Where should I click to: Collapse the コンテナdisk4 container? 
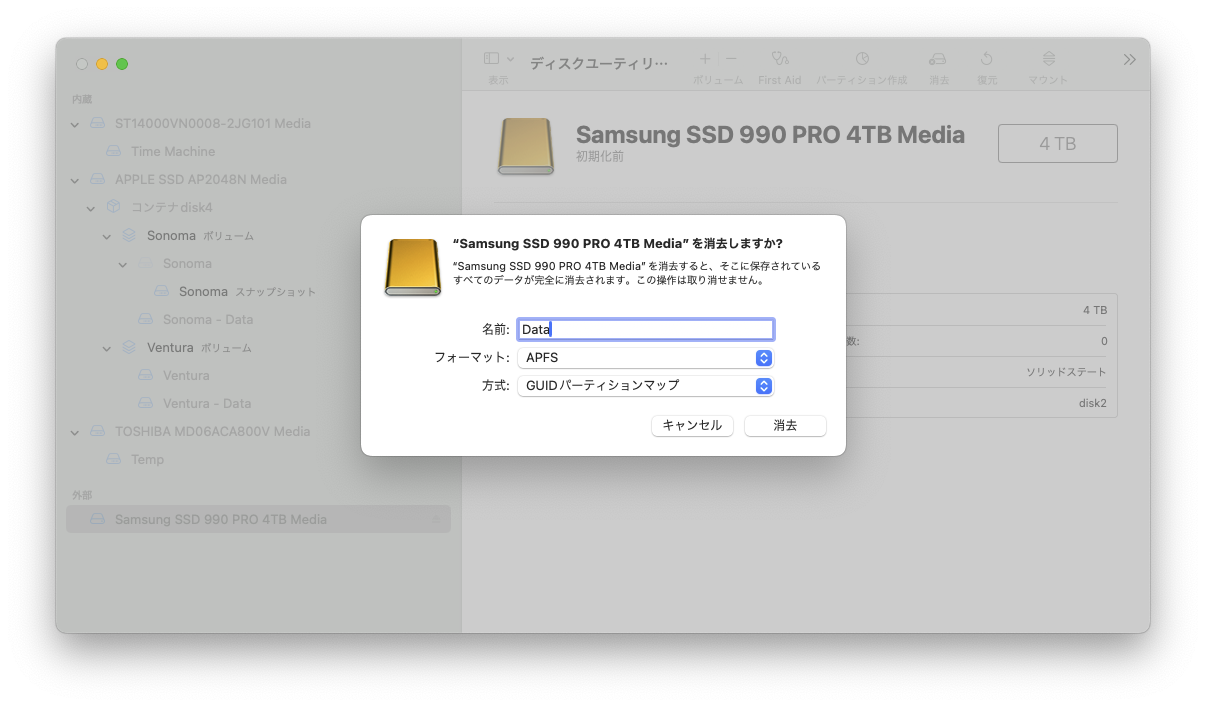(91, 208)
